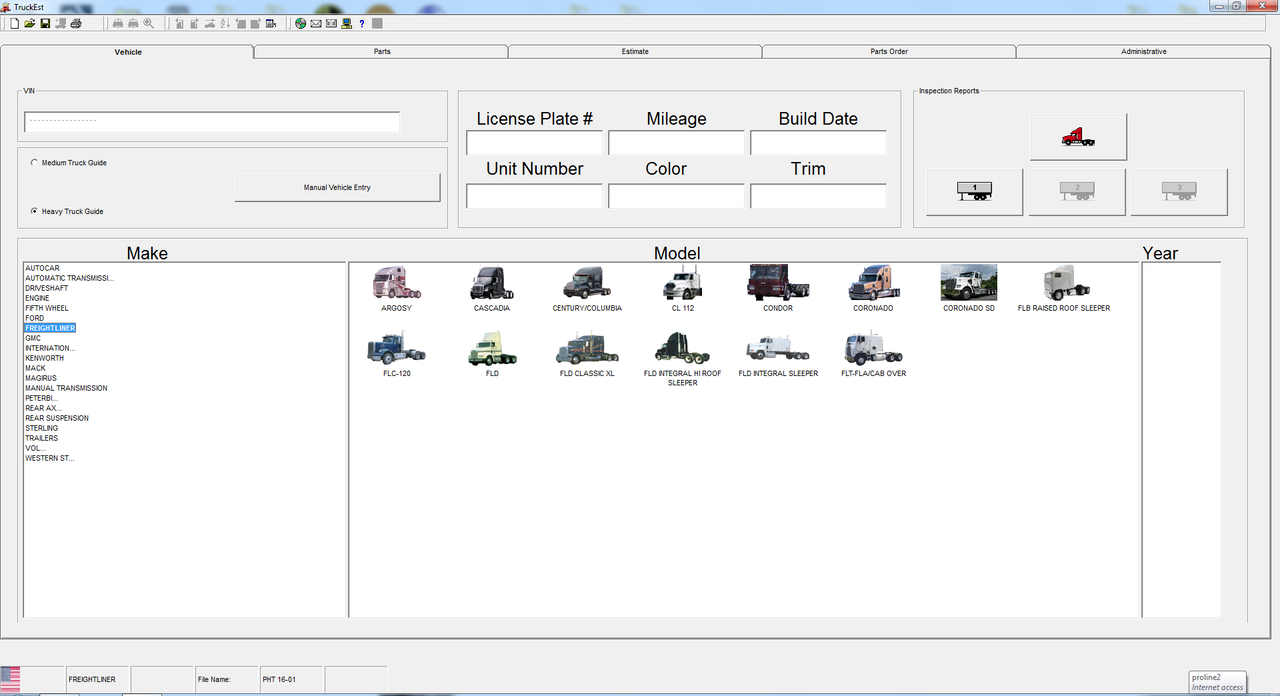Select the CORONADO SD truck model
This screenshot has height=696, width=1280.
tap(969, 289)
